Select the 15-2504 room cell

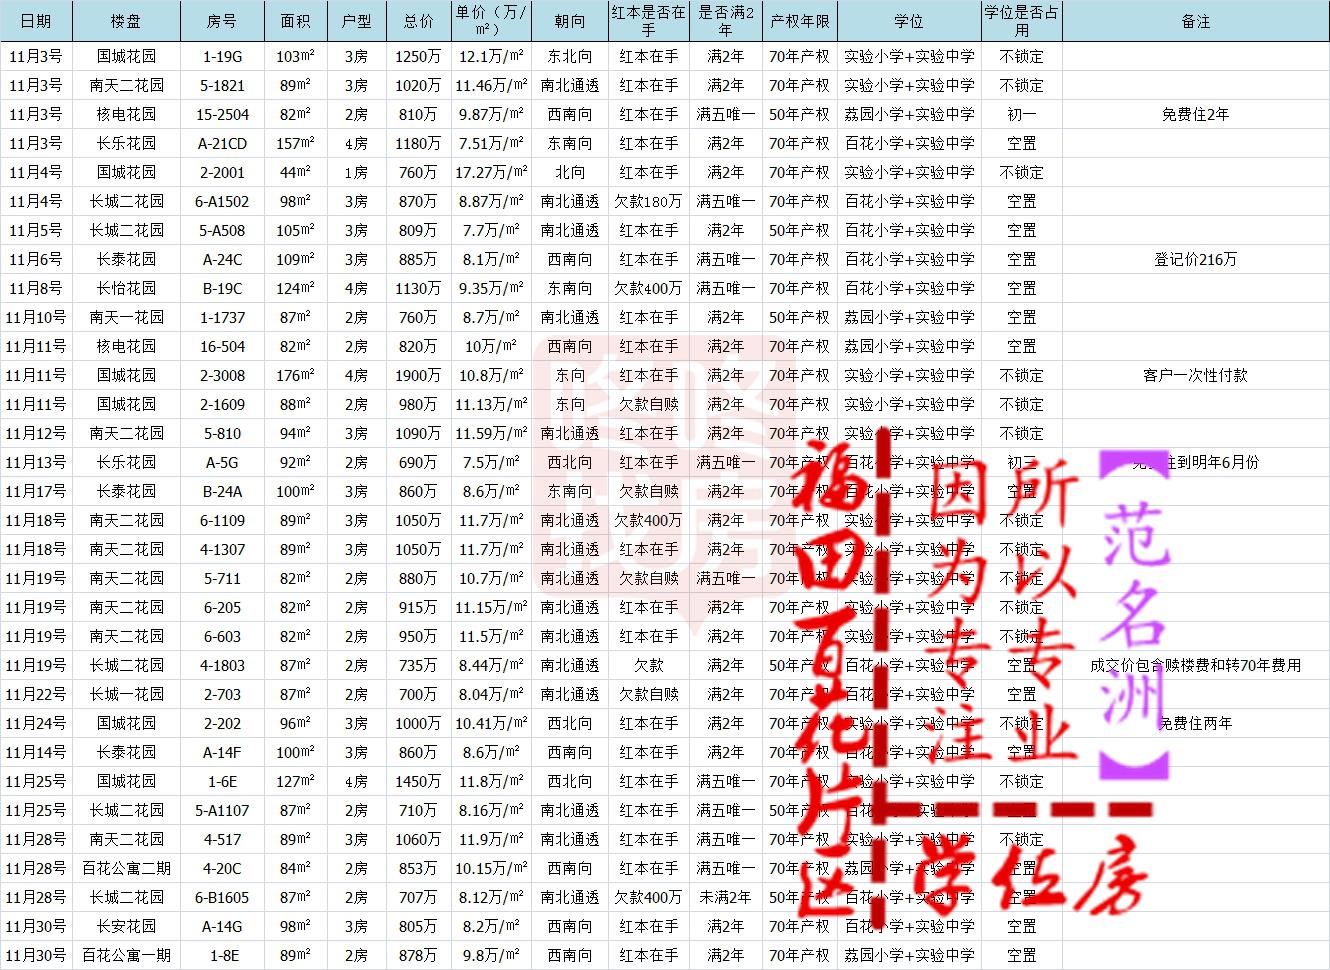point(222,115)
